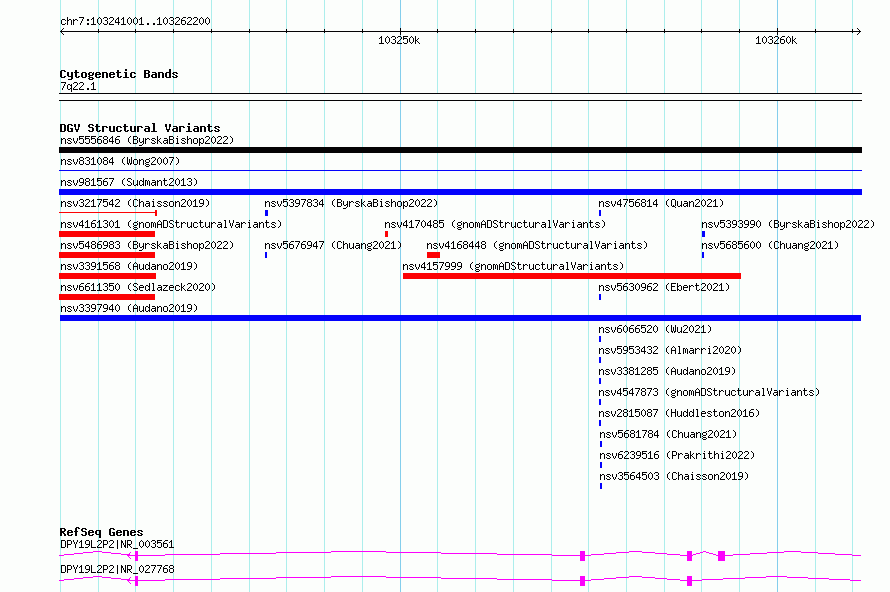Viewport: 890px width, 592px height.
Task: Click the red bar under nsv6611350
Action: pyautogui.click(x=107, y=297)
